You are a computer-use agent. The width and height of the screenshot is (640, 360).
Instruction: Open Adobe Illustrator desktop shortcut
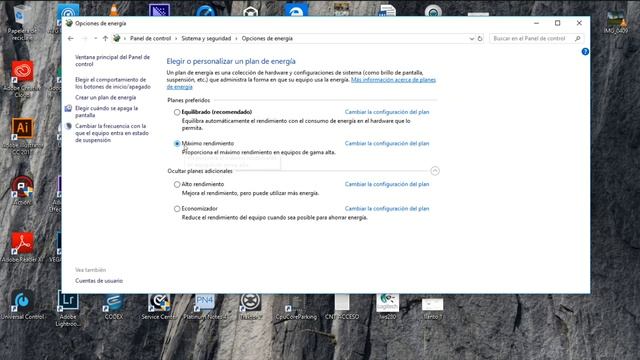coord(22,136)
